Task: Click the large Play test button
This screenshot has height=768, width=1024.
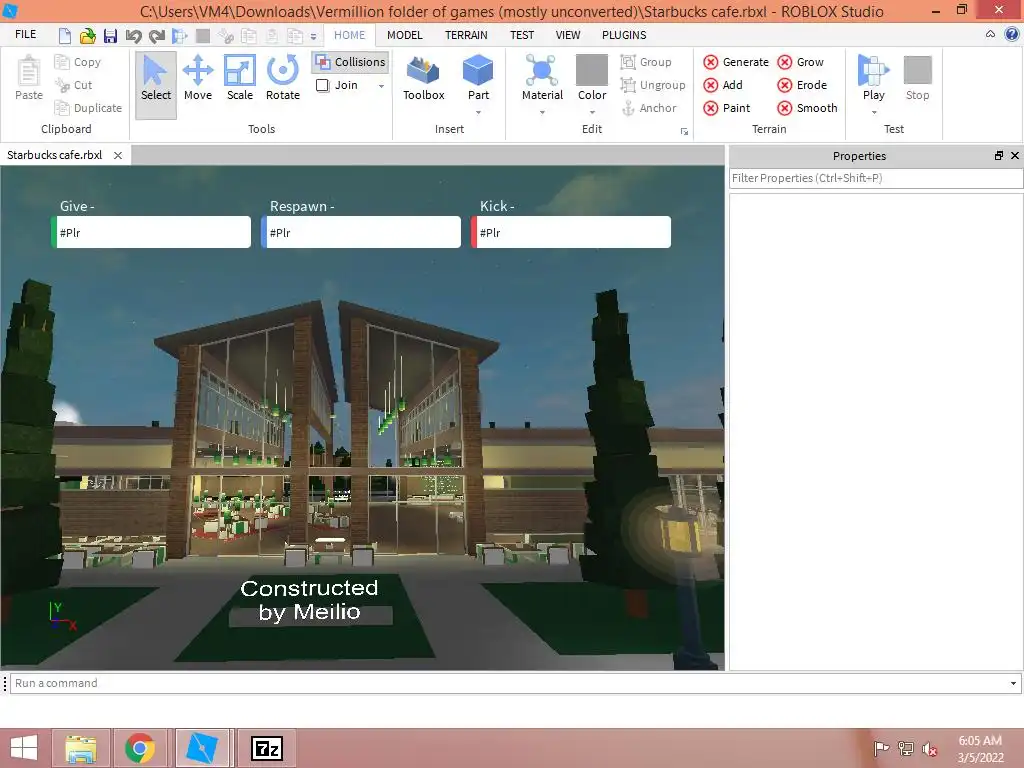Action: (x=873, y=78)
